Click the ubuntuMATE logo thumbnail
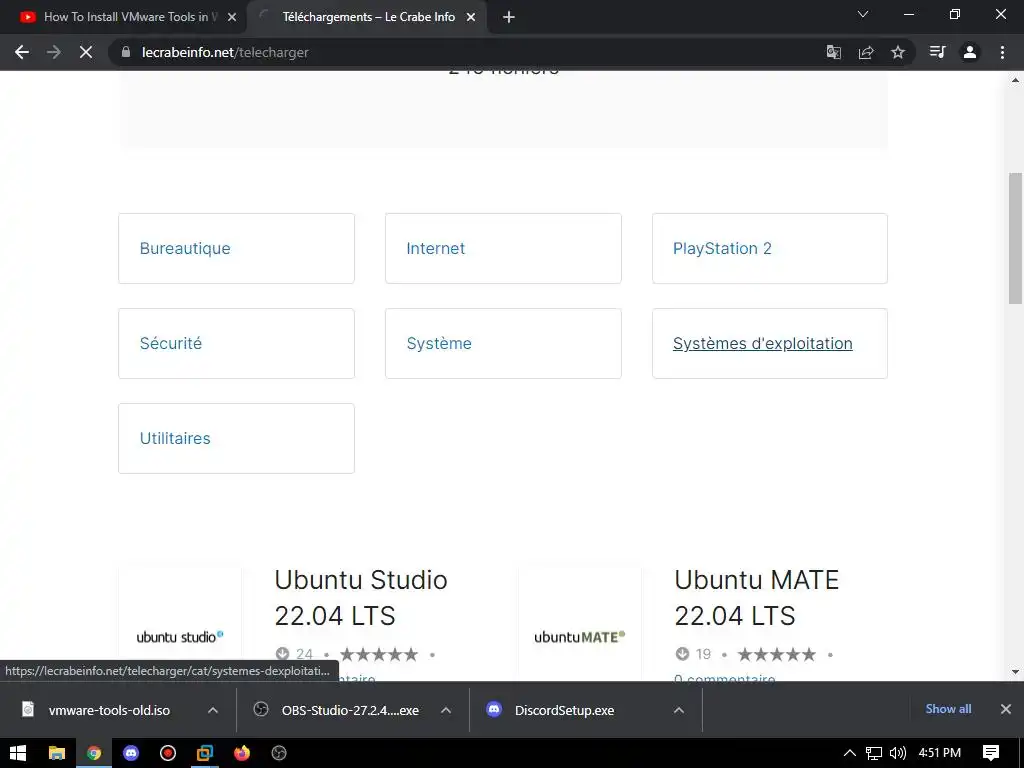1024x768 pixels. click(579, 637)
